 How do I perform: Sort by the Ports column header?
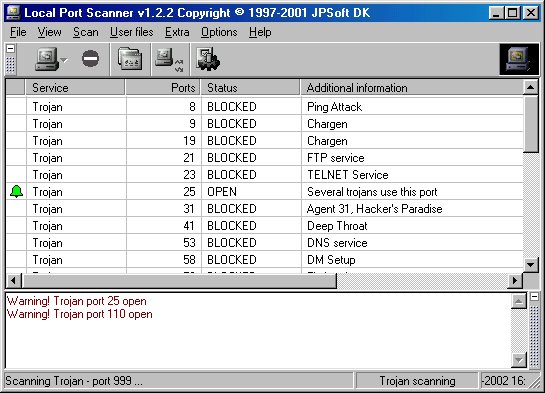162,88
